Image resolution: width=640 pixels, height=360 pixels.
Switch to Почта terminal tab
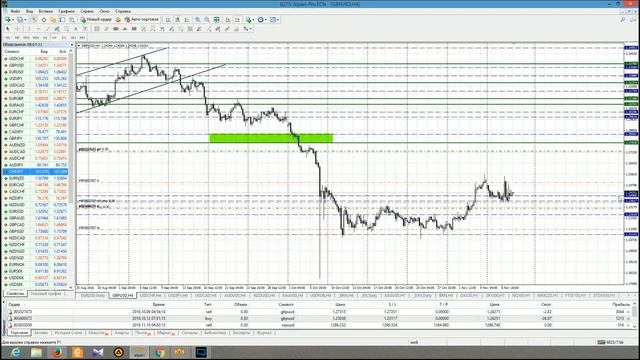[x=142, y=333]
